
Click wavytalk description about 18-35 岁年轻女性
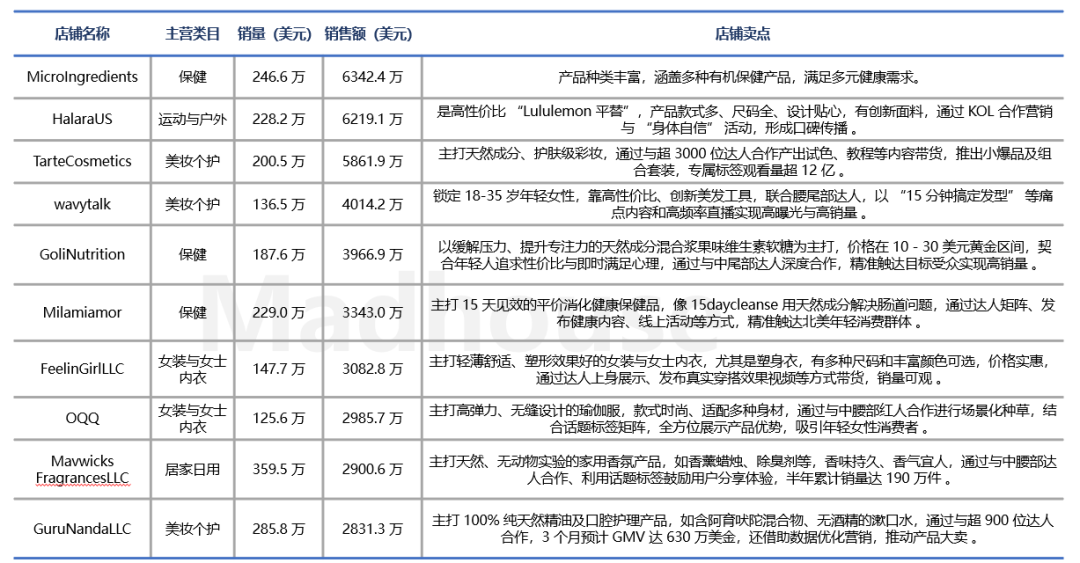coord(742,204)
